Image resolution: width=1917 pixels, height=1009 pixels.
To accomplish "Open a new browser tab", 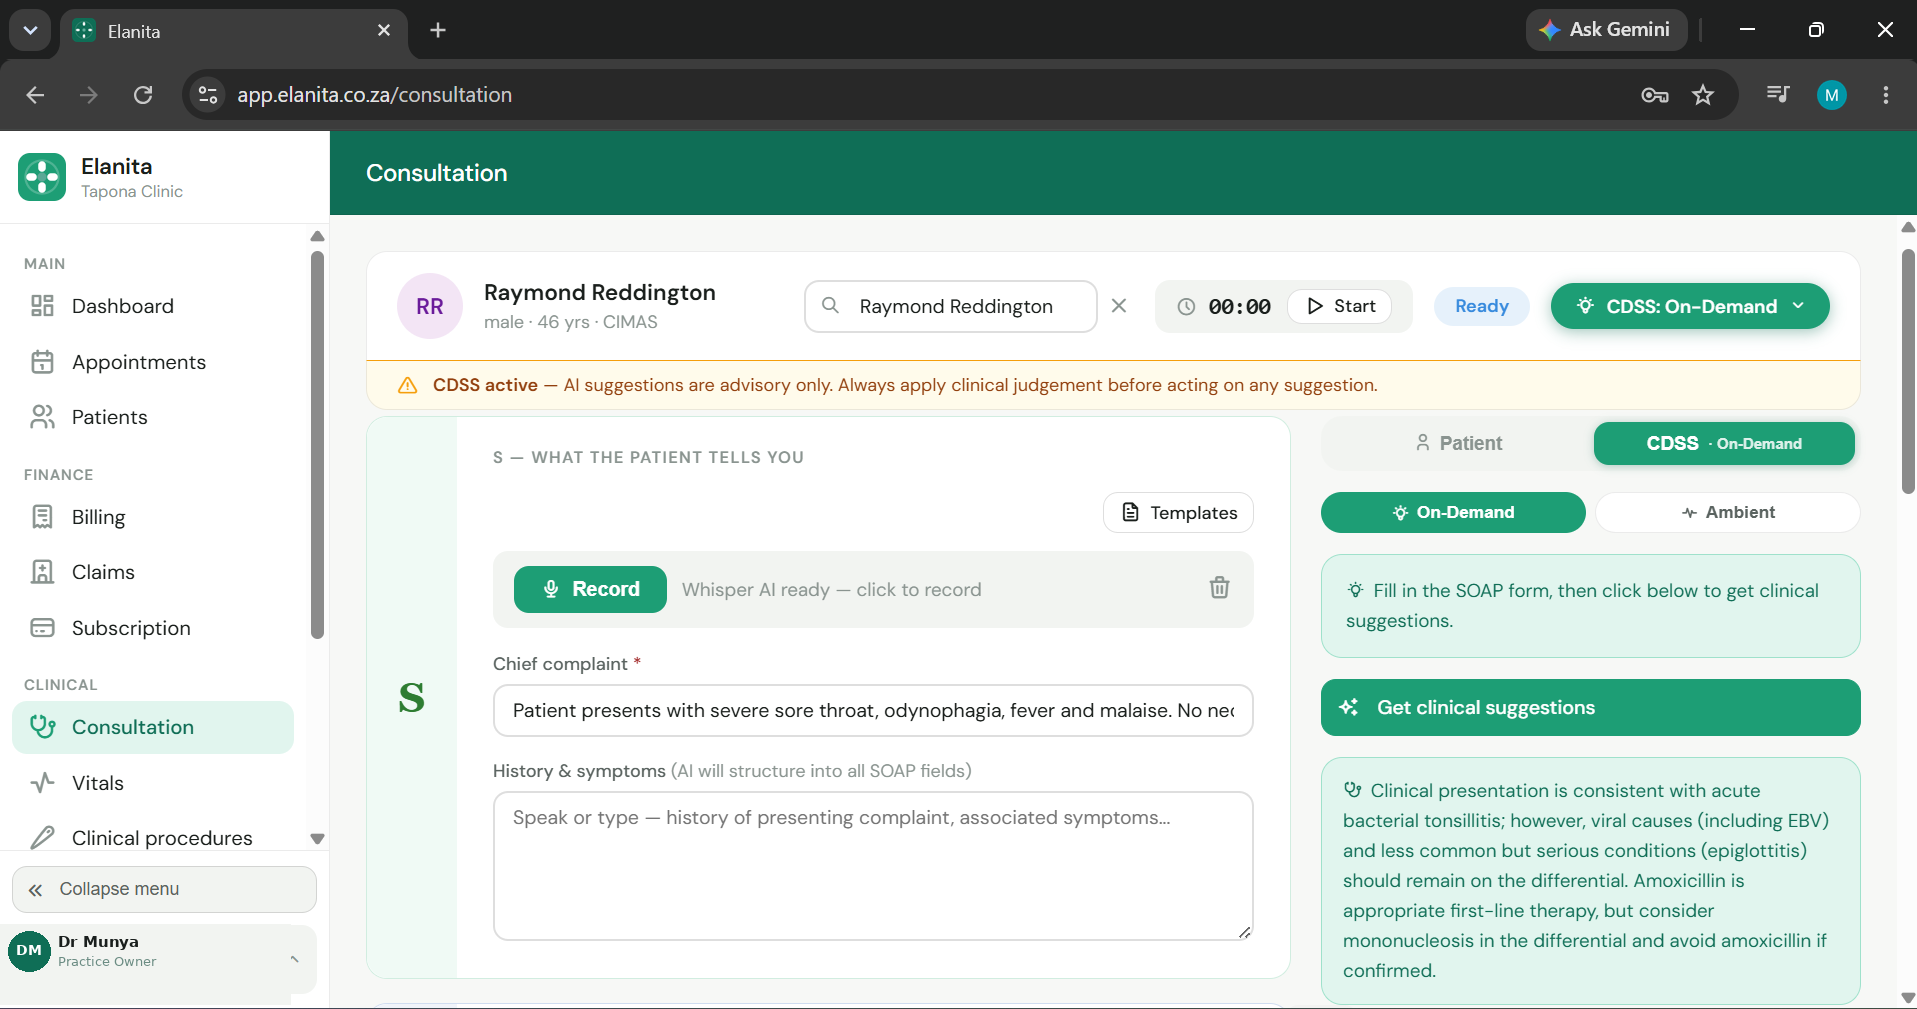I will point(438,30).
